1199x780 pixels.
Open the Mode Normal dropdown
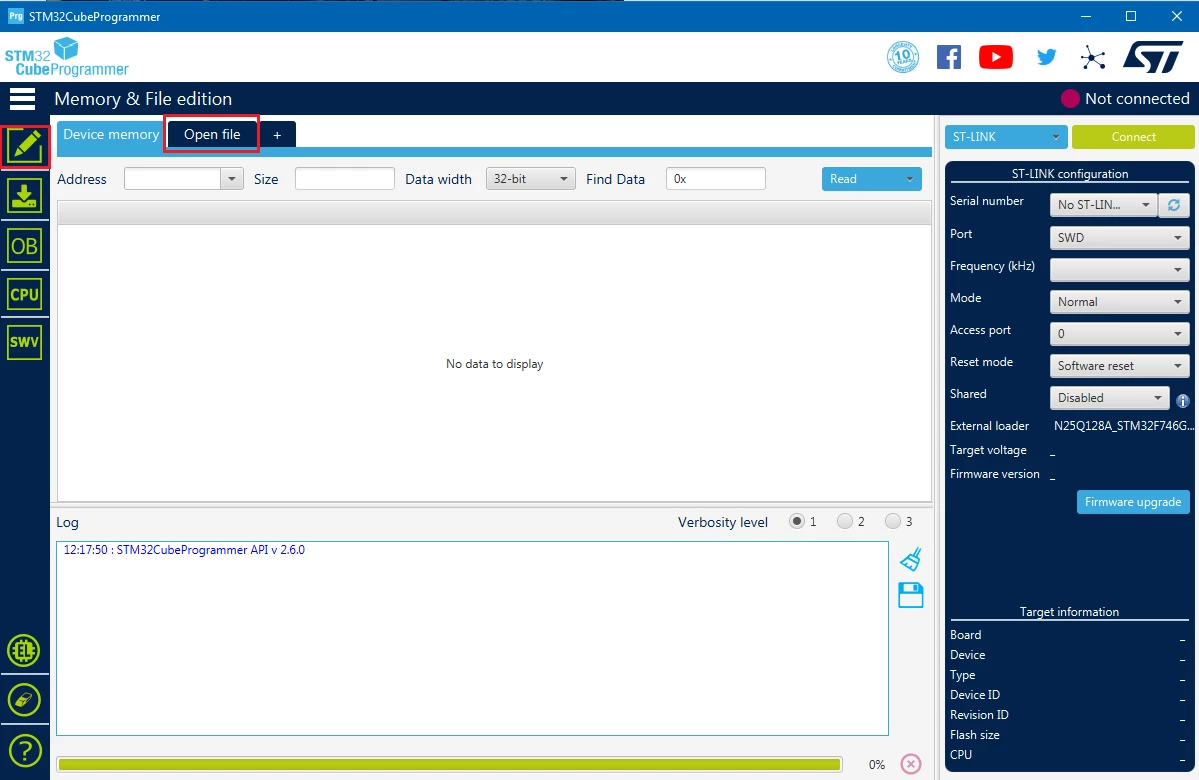tap(1119, 302)
